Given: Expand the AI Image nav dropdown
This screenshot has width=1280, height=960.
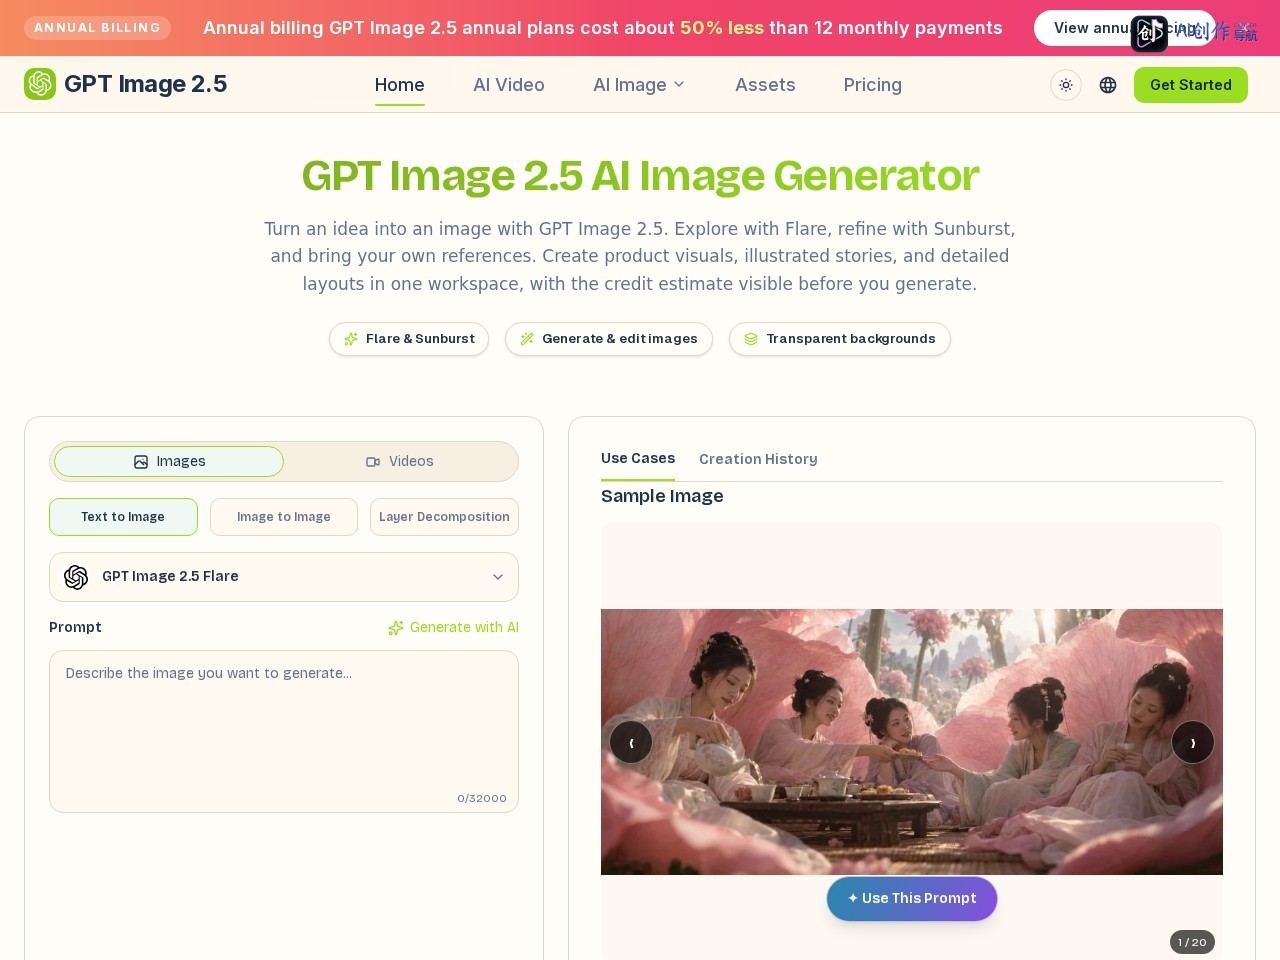Looking at the screenshot, I should coord(640,85).
